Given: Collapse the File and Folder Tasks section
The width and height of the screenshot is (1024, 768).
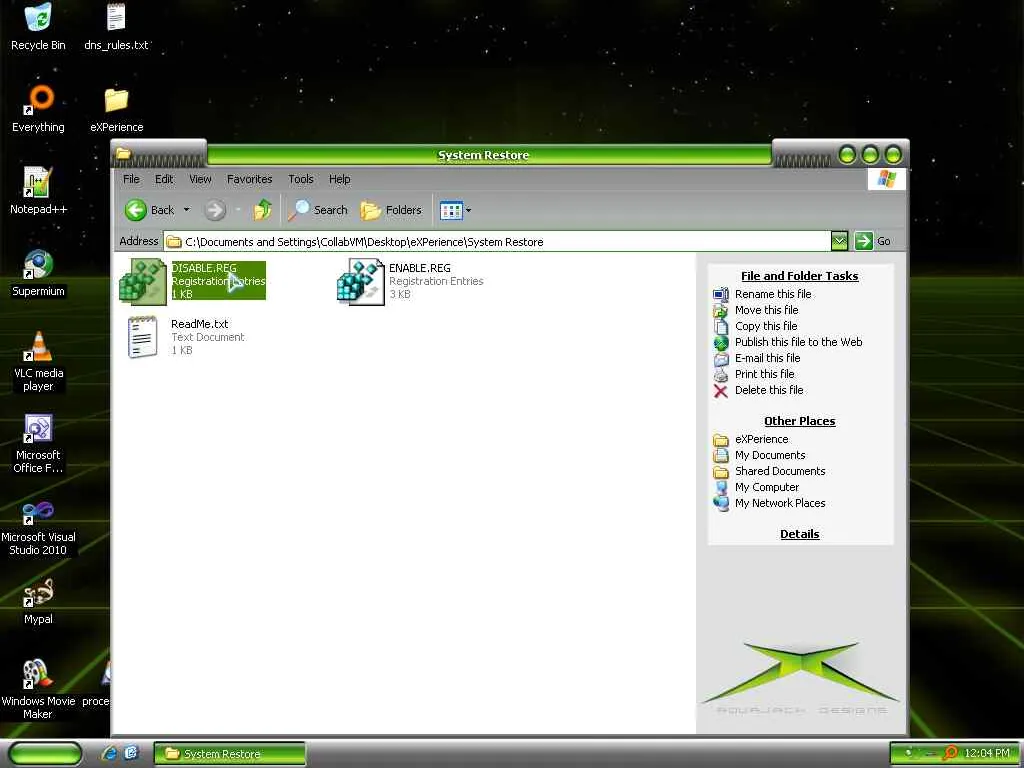Looking at the screenshot, I should click(x=799, y=276).
